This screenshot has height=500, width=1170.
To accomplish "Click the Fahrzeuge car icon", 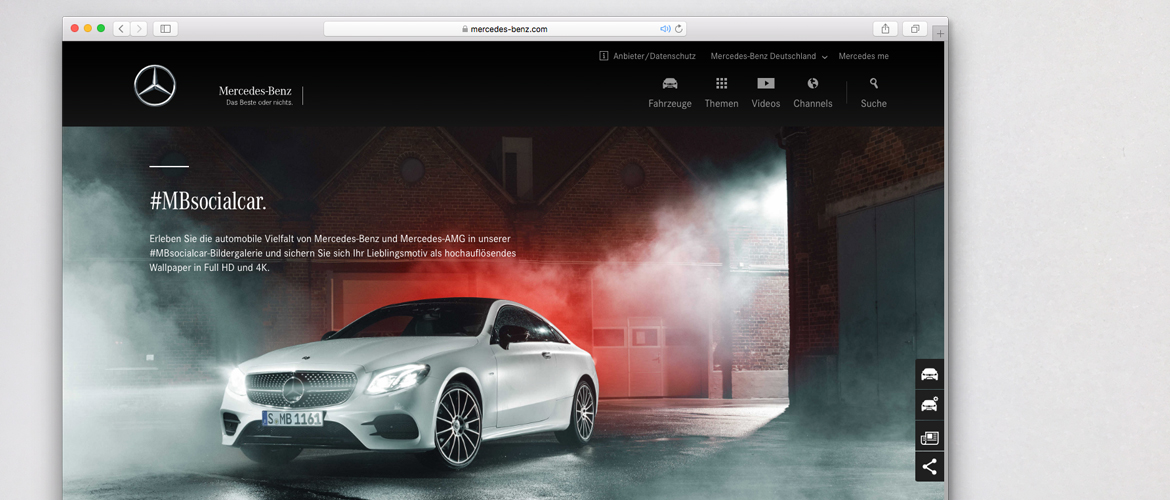I will tap(670, 83).
